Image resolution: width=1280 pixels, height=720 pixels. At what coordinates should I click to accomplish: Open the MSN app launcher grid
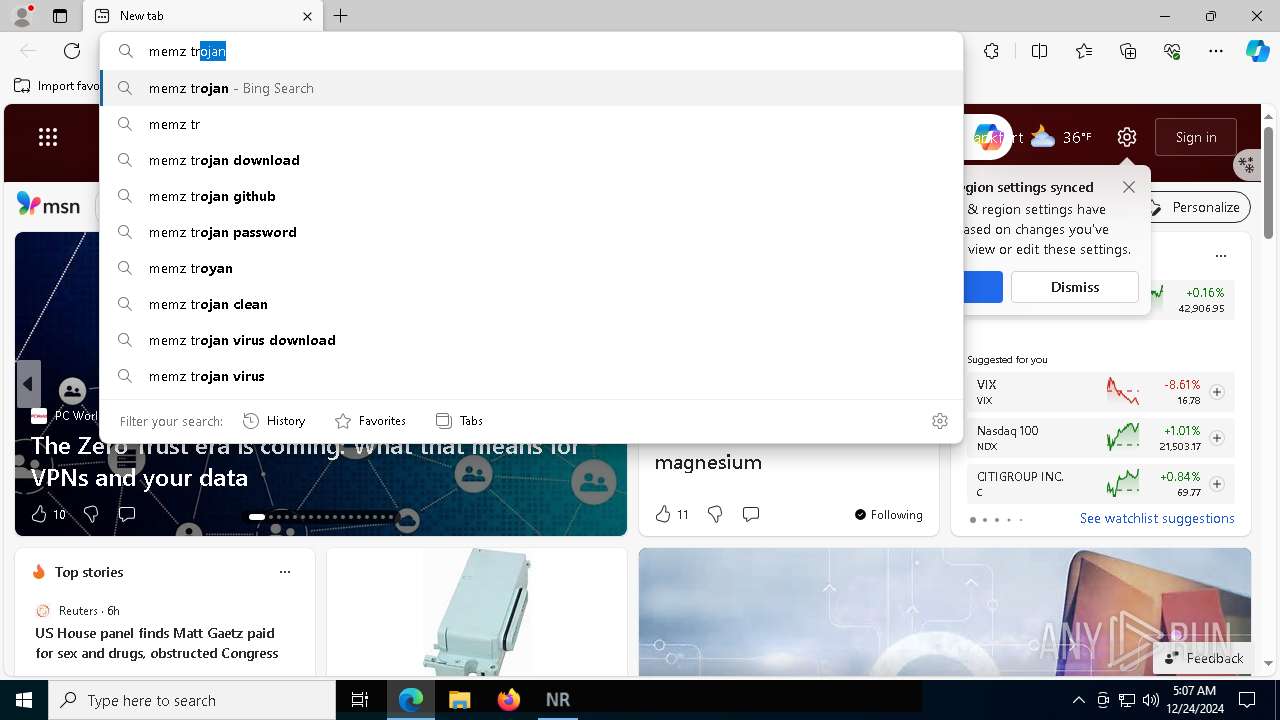(x=48, y=137)
